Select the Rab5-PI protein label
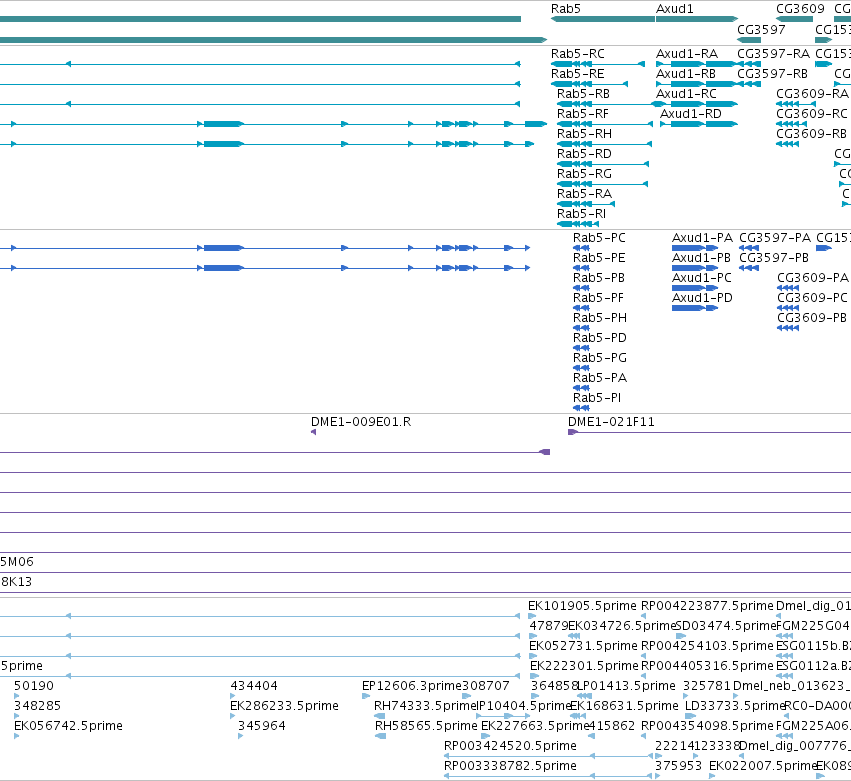The image size is (851, 781). pyautogui.click(x=597, y=398)
